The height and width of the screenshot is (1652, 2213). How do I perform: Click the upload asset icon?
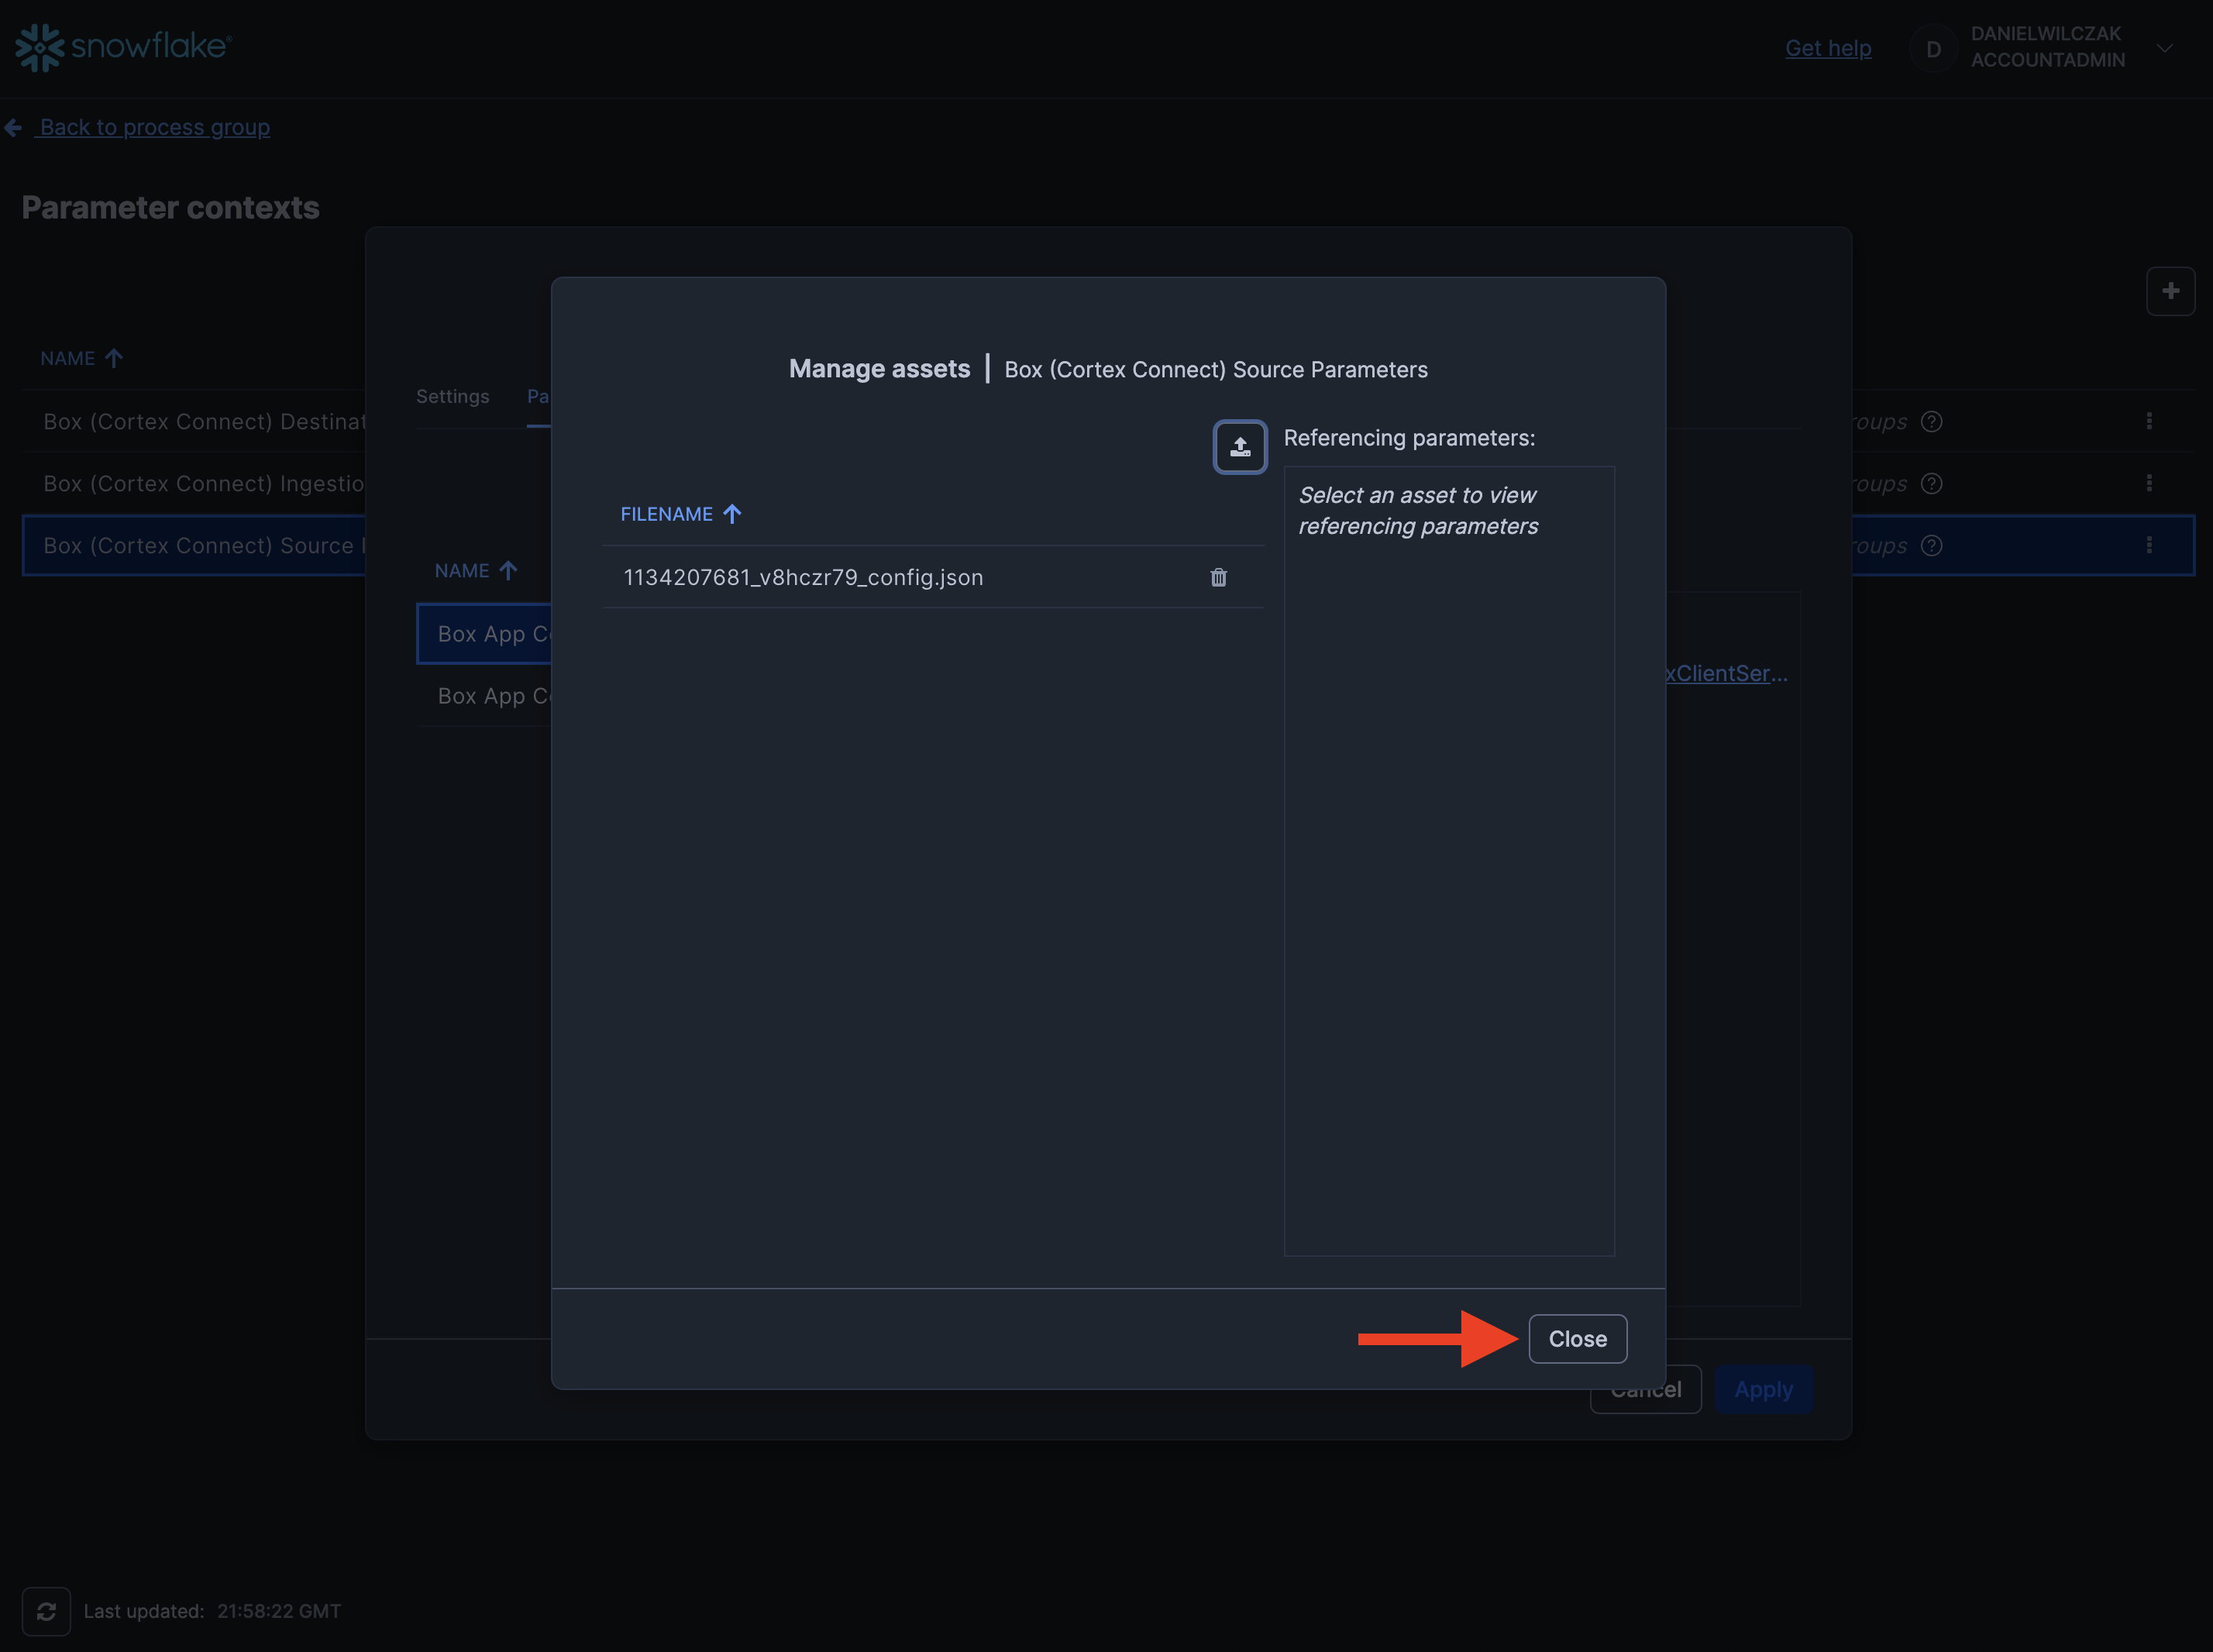click(1239, 447)
